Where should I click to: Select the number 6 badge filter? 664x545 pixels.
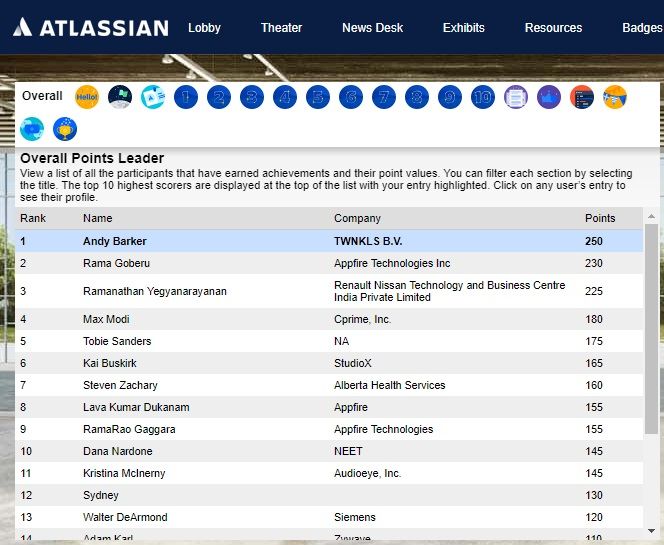click(351, 97)
